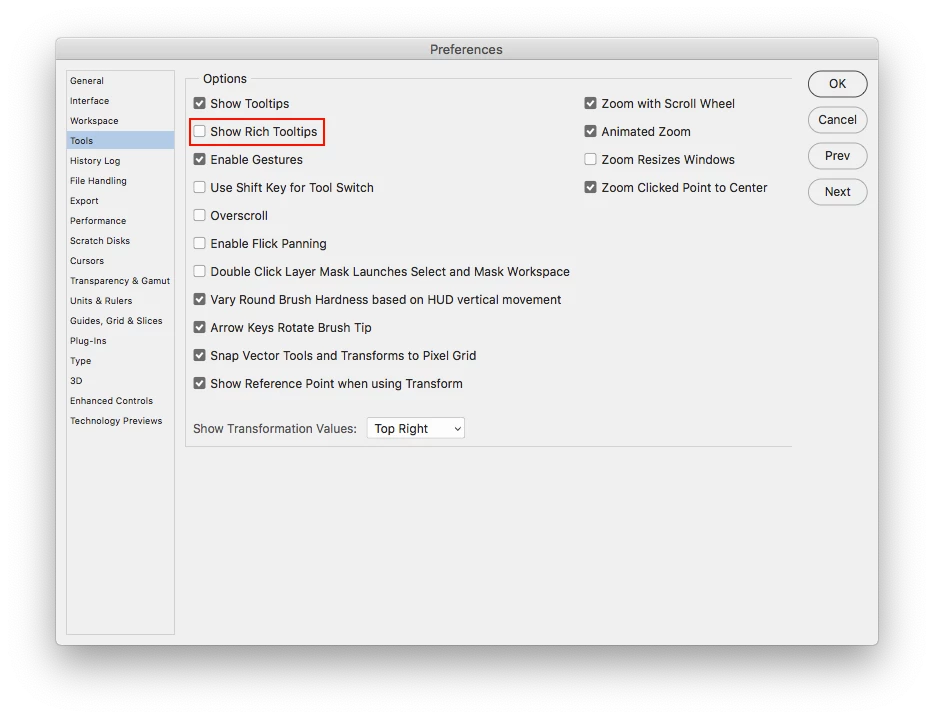Open the Show Transformation Values dropdown
This screenshot has width=934, height=719.
coord(416,428)
